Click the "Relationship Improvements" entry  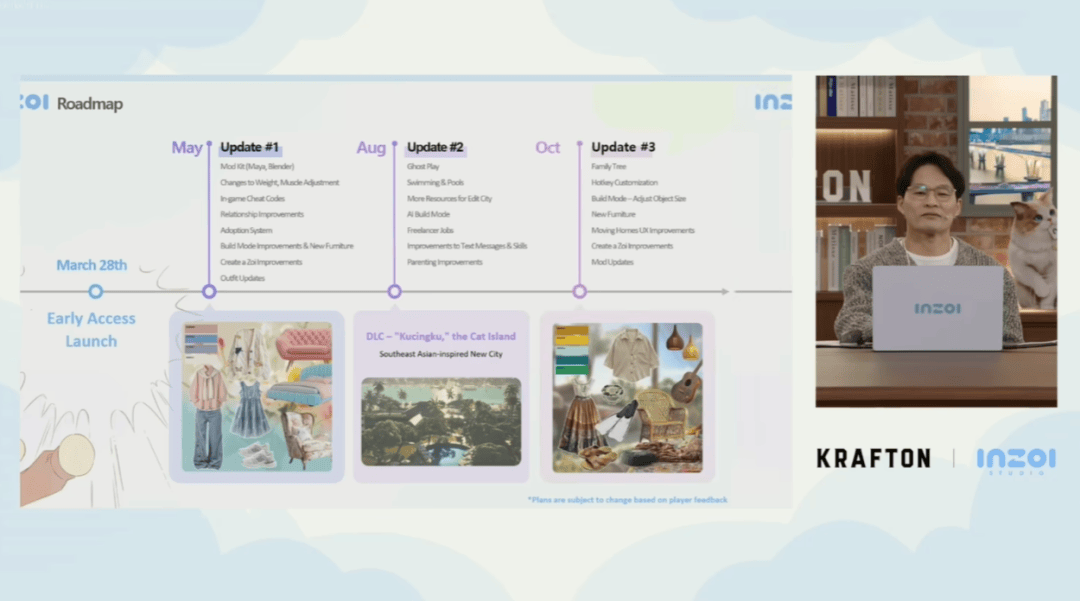pos(262,214)
